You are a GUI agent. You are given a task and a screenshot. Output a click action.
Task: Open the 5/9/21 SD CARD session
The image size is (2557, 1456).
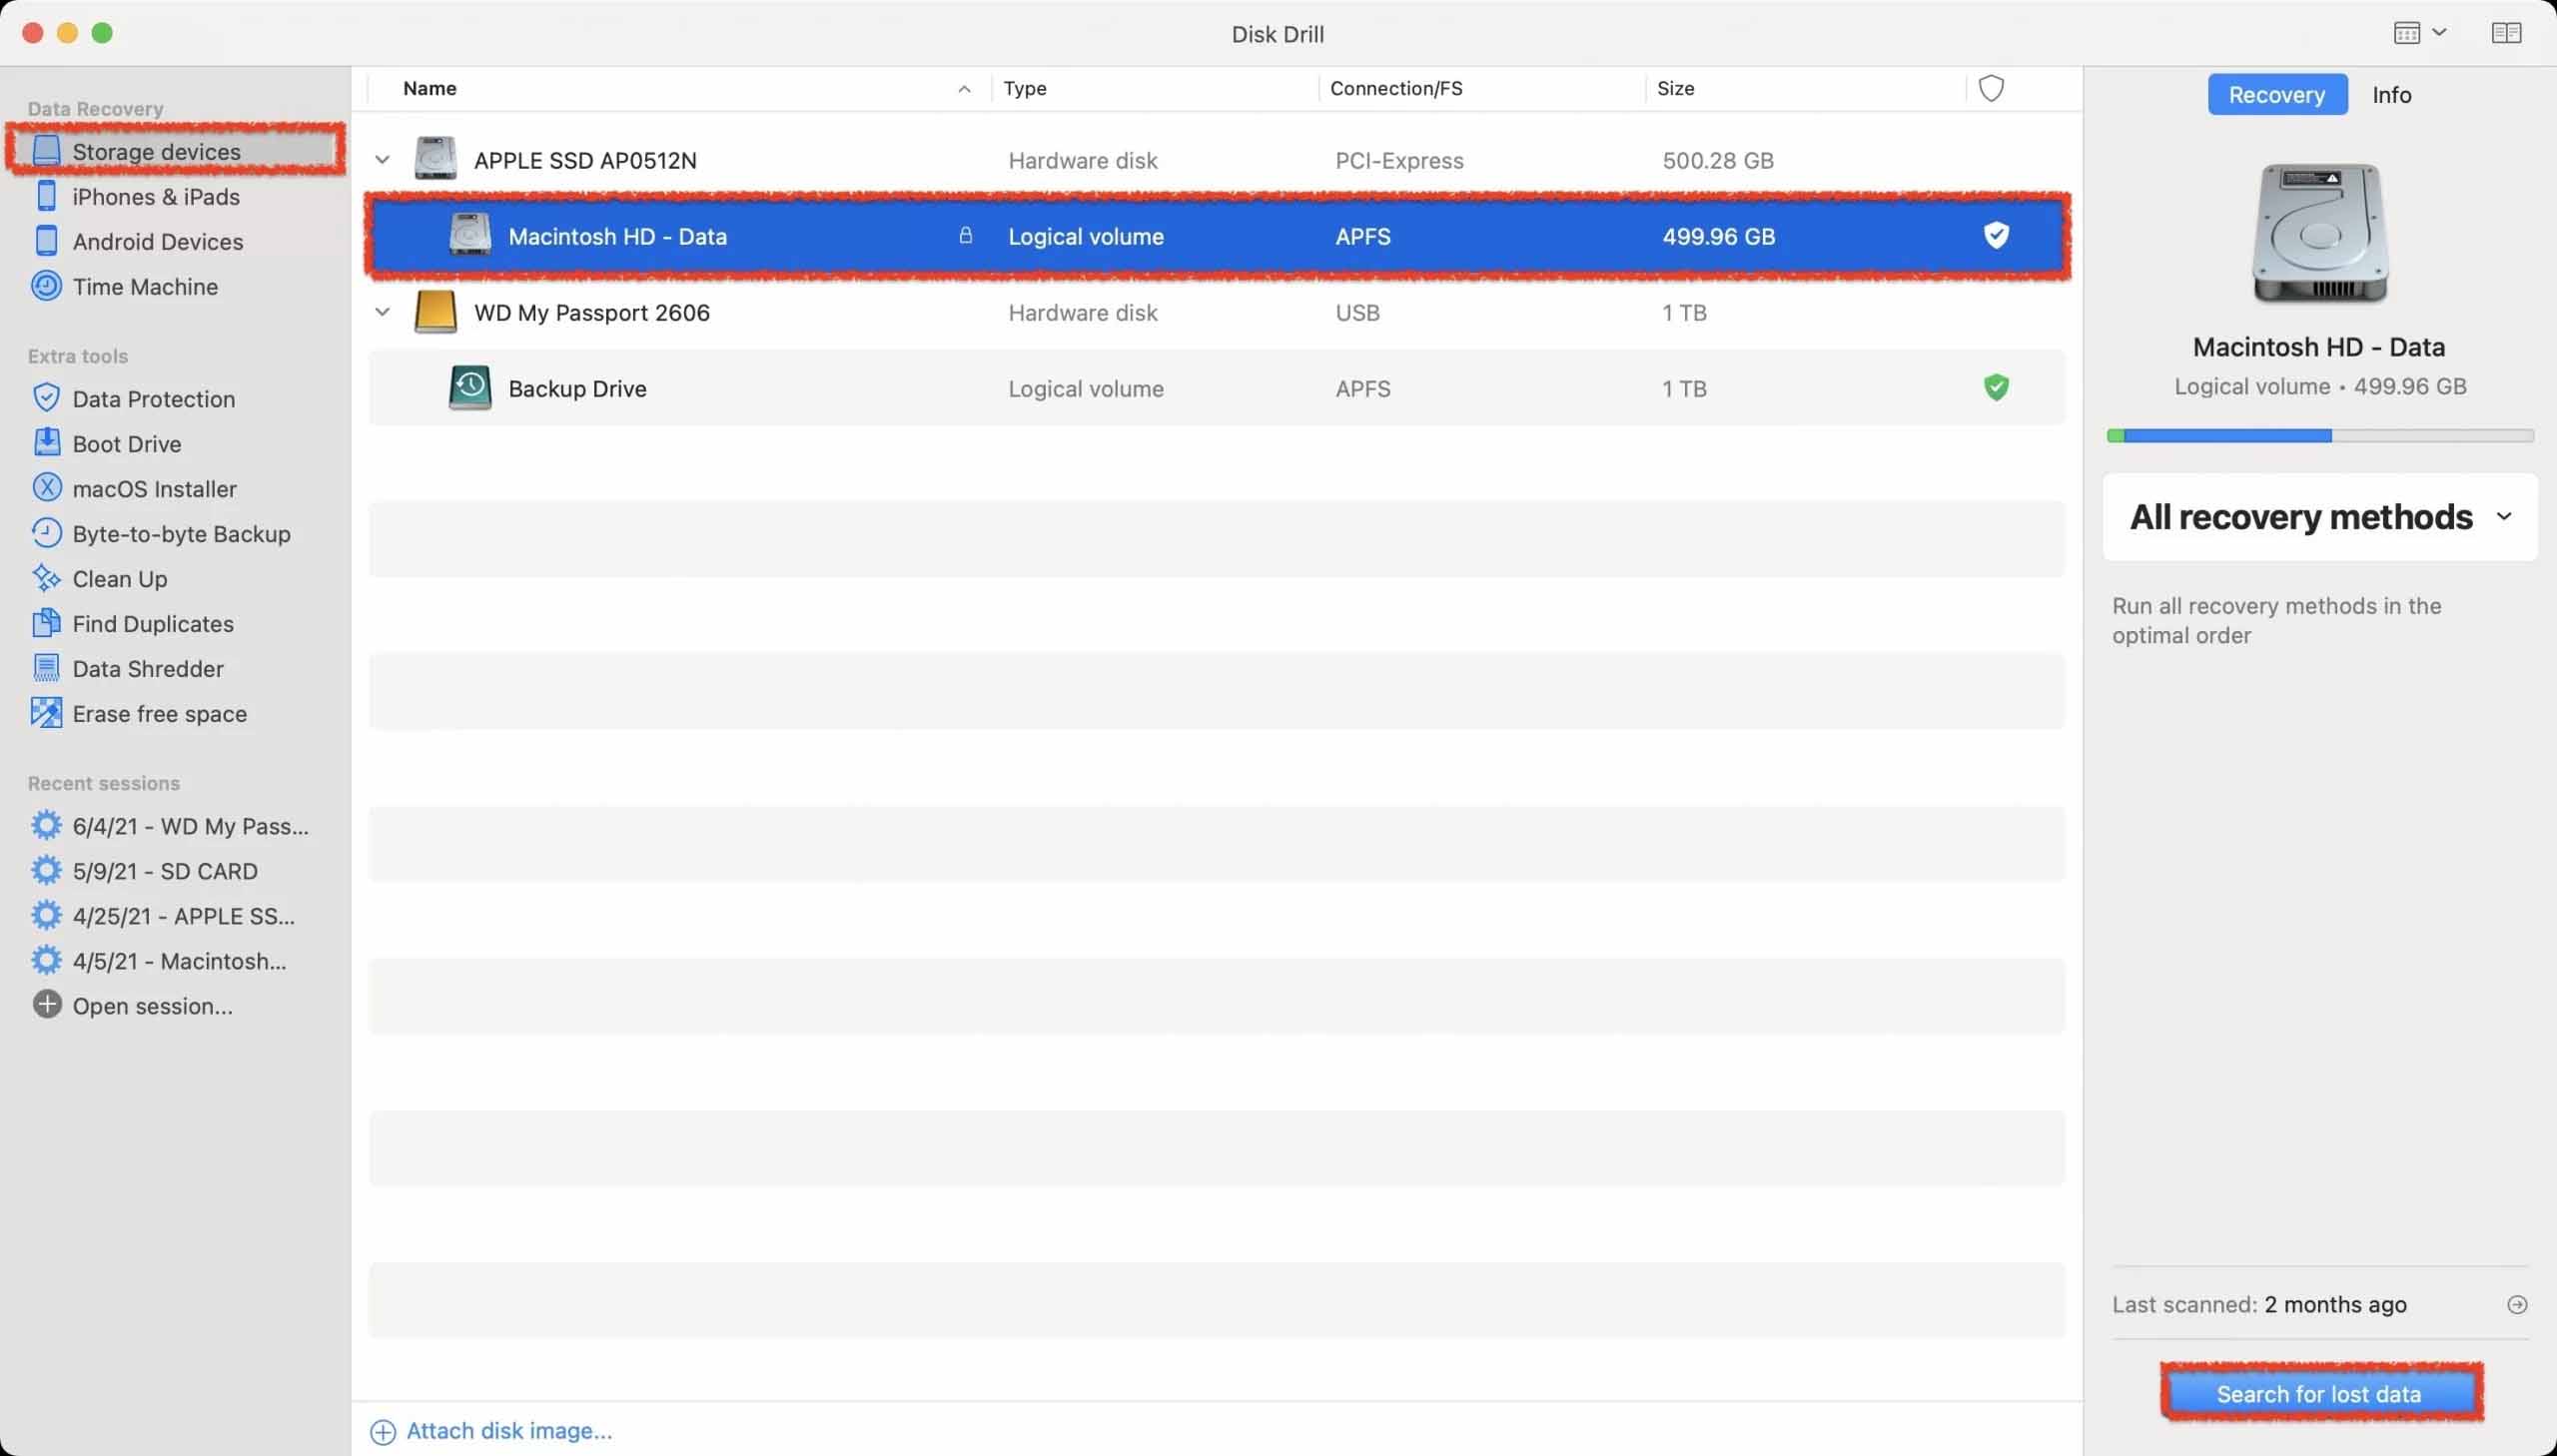[145, 871]
